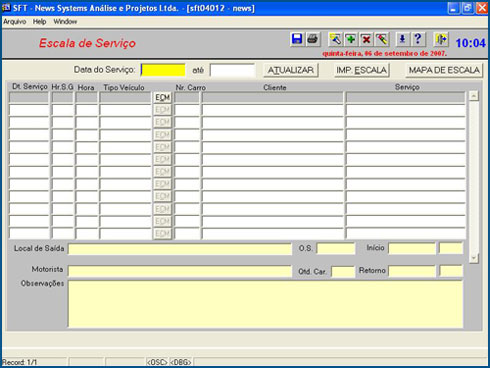Screen dimensions: 490x368
Task: Click first row Nr. Carro cell
Action: coord(187,97)
